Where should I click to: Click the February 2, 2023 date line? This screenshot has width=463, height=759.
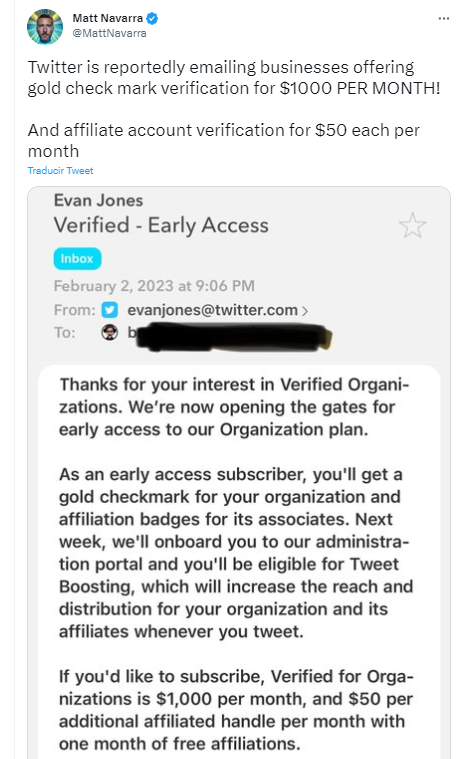tap(154, 286)
